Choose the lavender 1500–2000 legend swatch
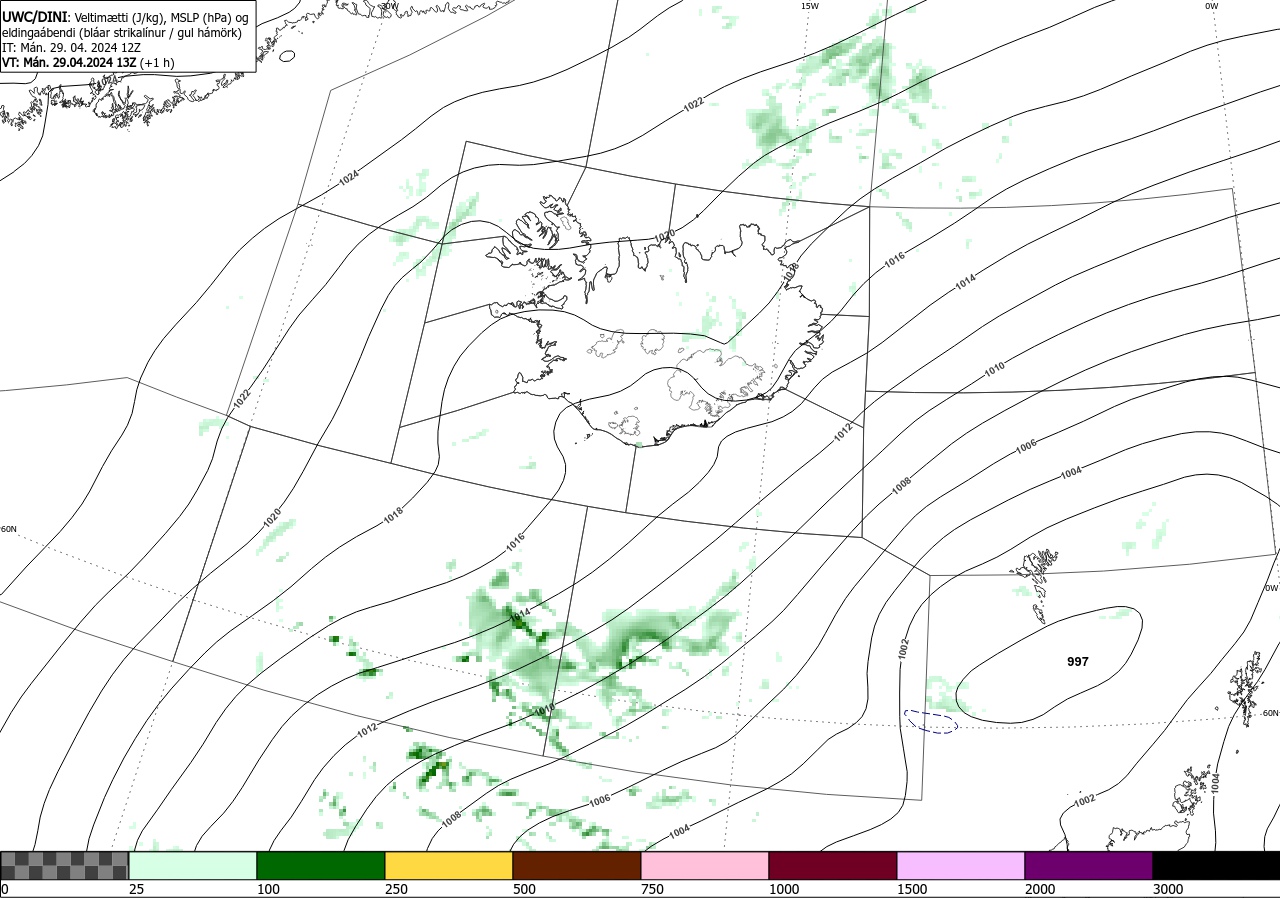Screen dimensions: 1280x898 tap(961, 865)
